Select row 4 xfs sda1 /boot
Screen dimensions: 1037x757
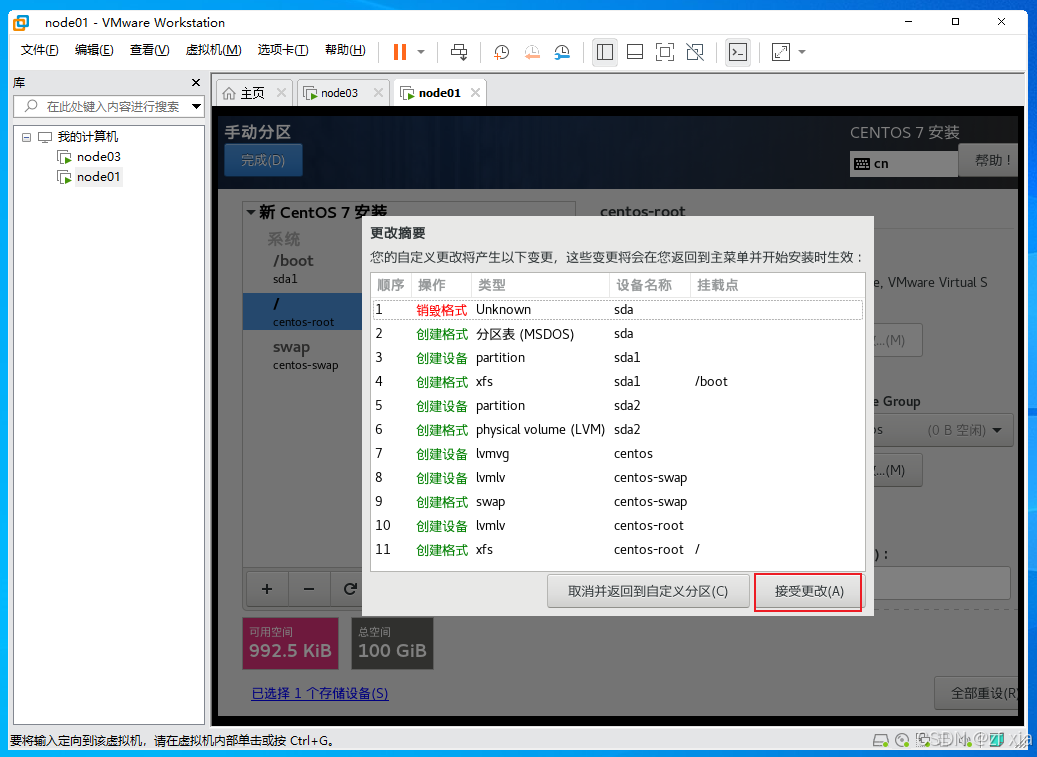coord(618,381)
